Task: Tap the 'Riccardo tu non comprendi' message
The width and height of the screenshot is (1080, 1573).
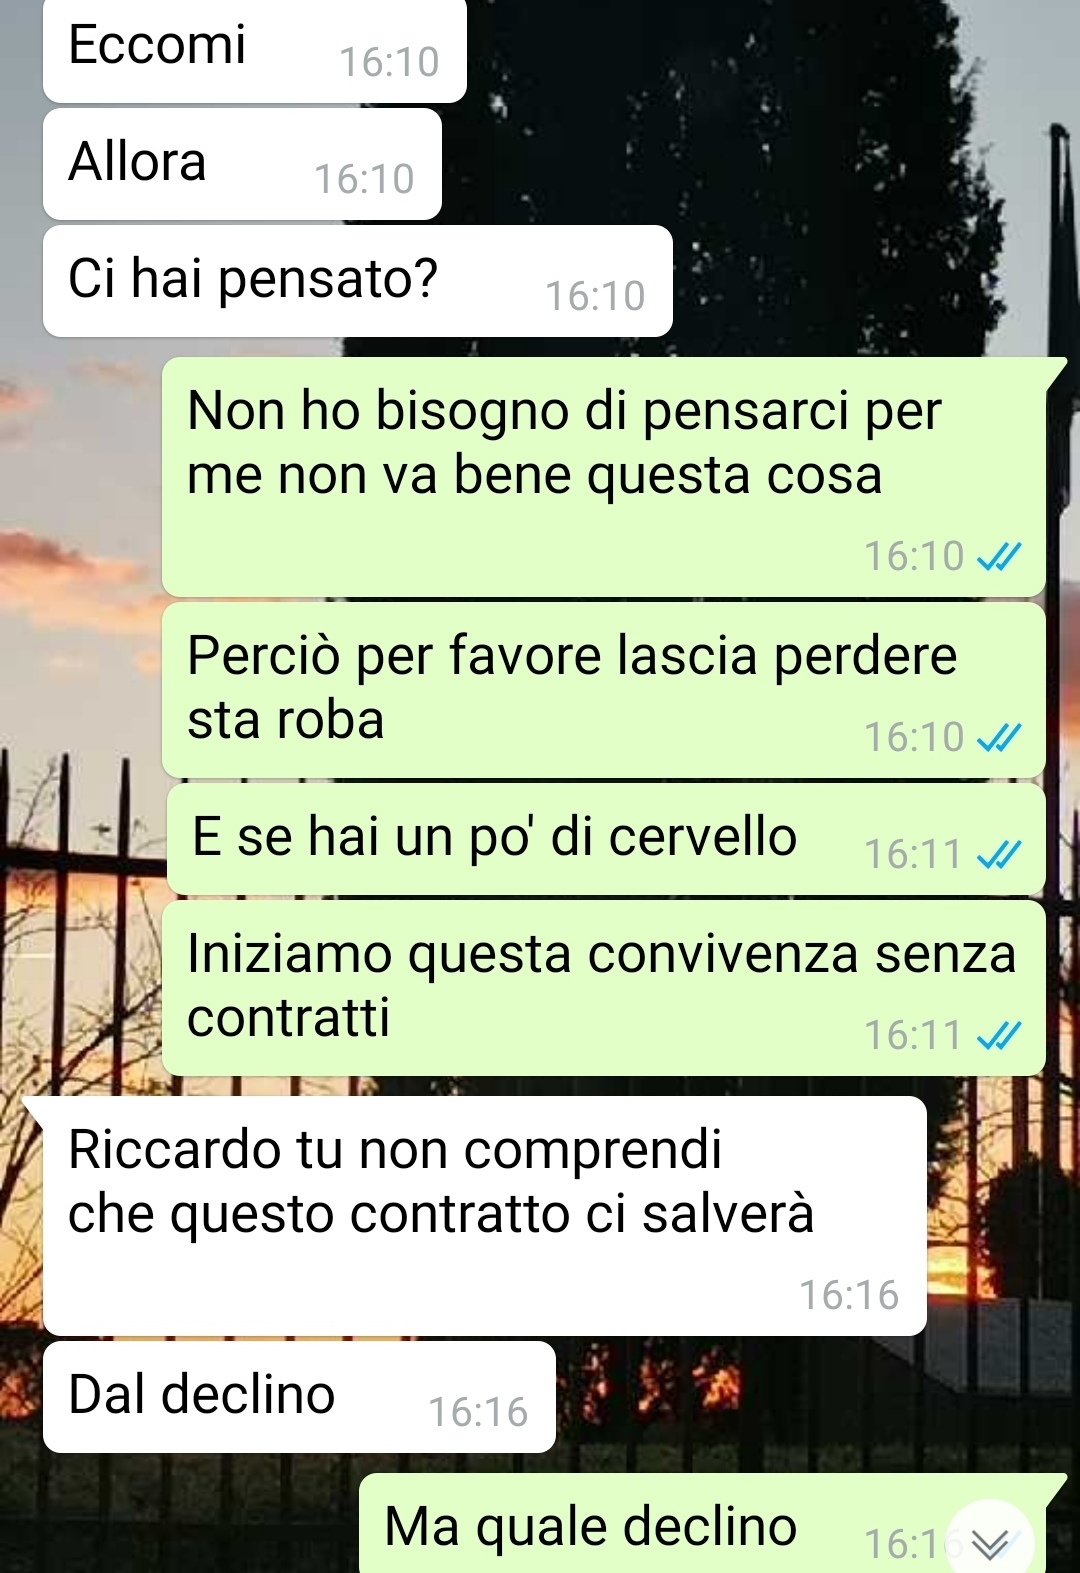Action: (x=485, y=1216)
